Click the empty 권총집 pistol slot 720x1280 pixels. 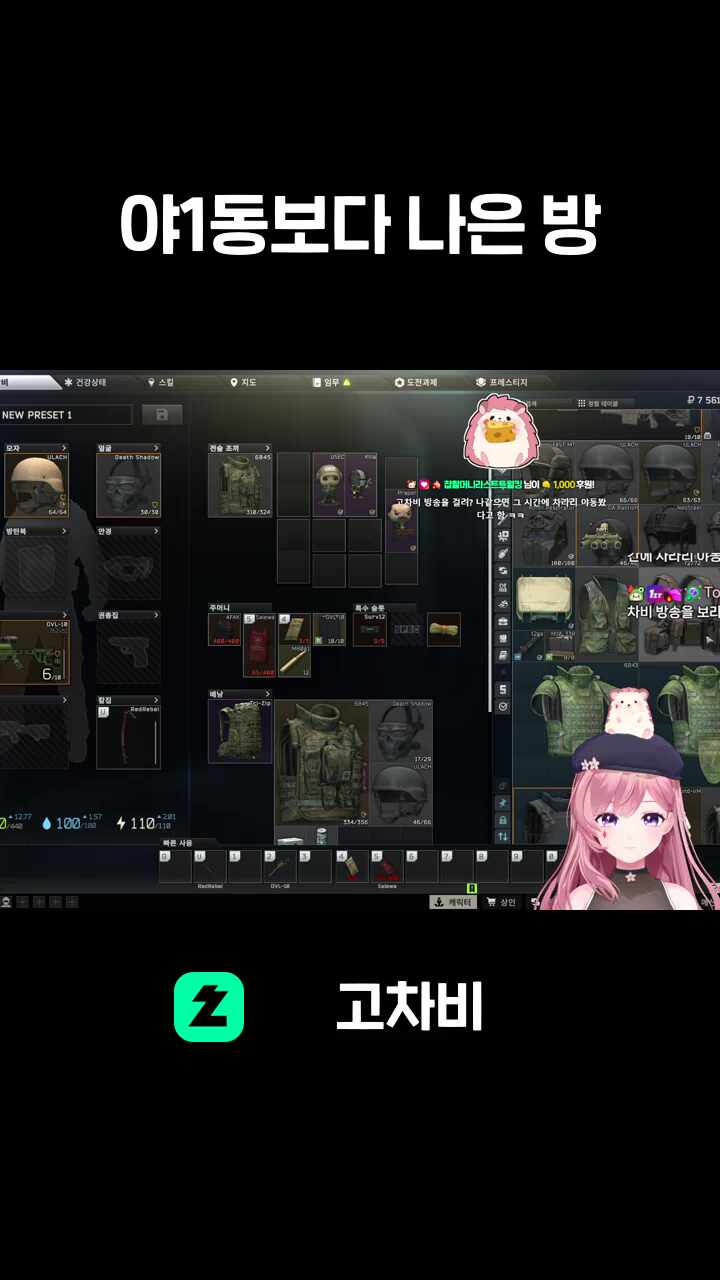click(128, 653)
